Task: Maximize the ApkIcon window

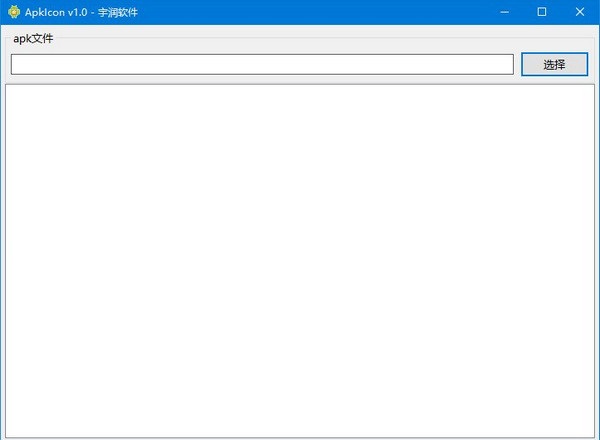Action: click(541, 12)
